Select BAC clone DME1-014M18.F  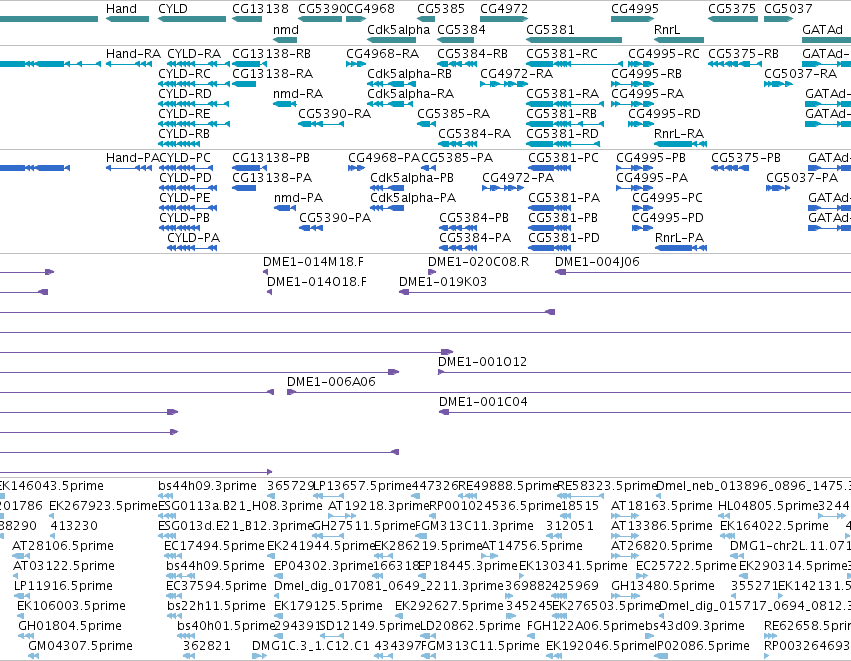313,262
